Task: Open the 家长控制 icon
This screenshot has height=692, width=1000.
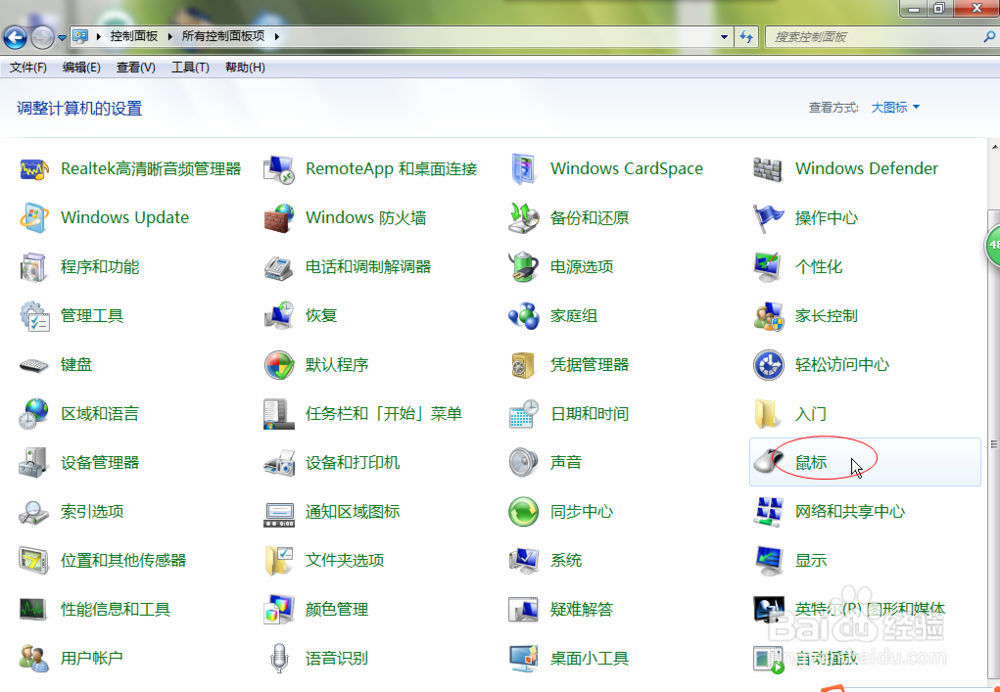Action: (x=768, y=316)
